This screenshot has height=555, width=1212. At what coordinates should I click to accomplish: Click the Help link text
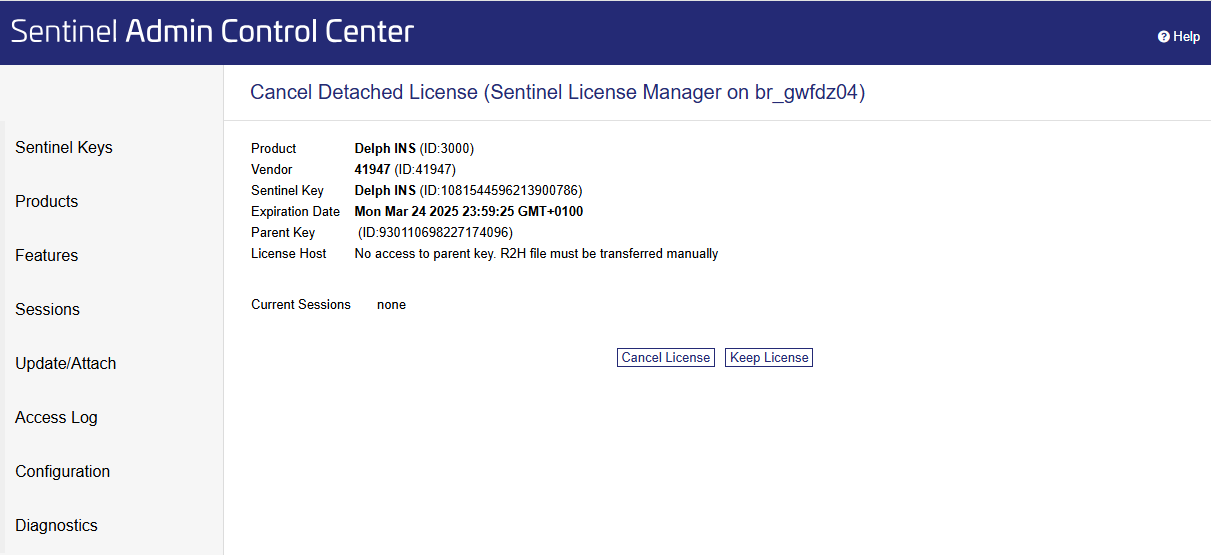(1187, 37)
